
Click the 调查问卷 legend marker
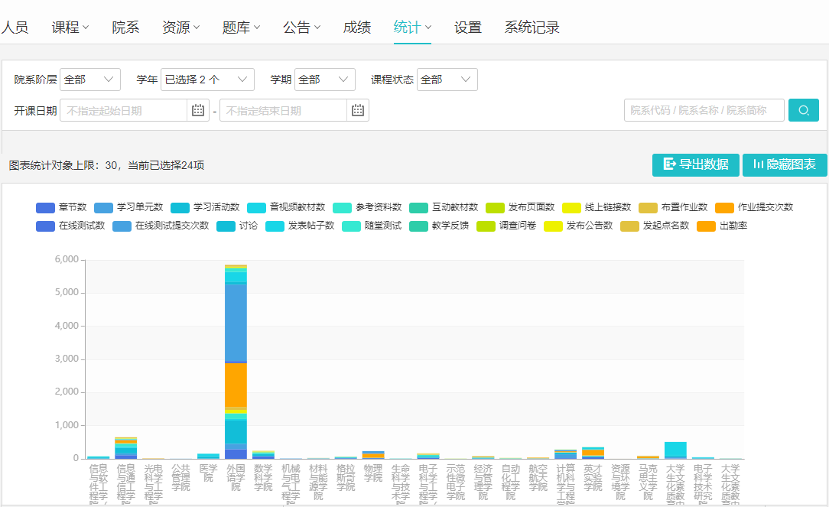click(x=486, y=226)
